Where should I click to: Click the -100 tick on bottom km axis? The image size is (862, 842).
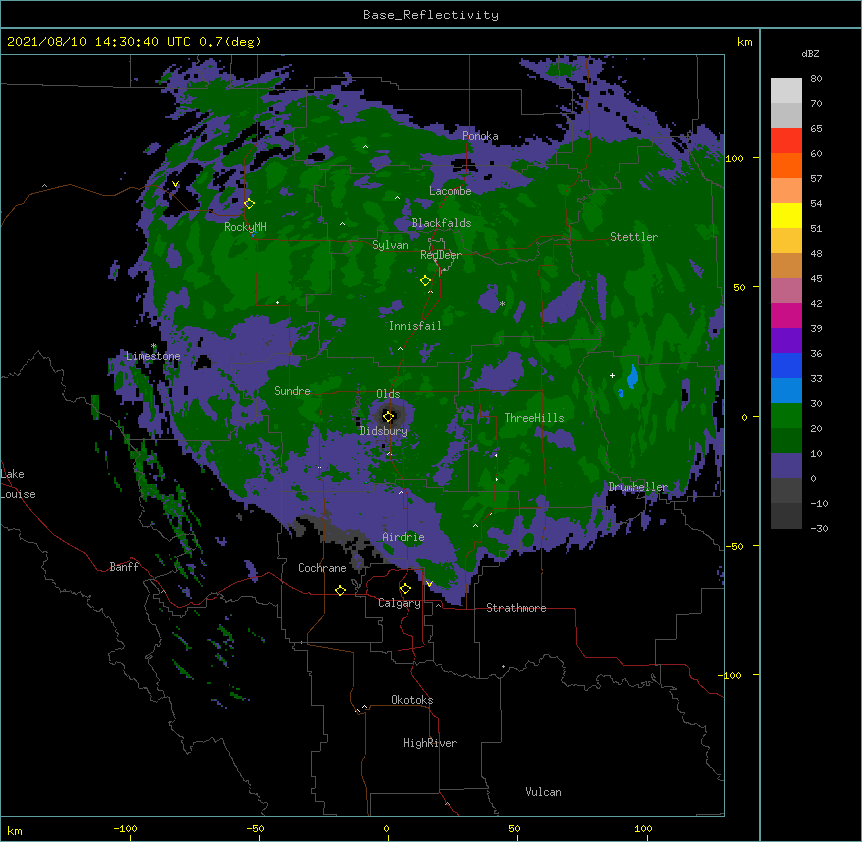tap(125, 828)
